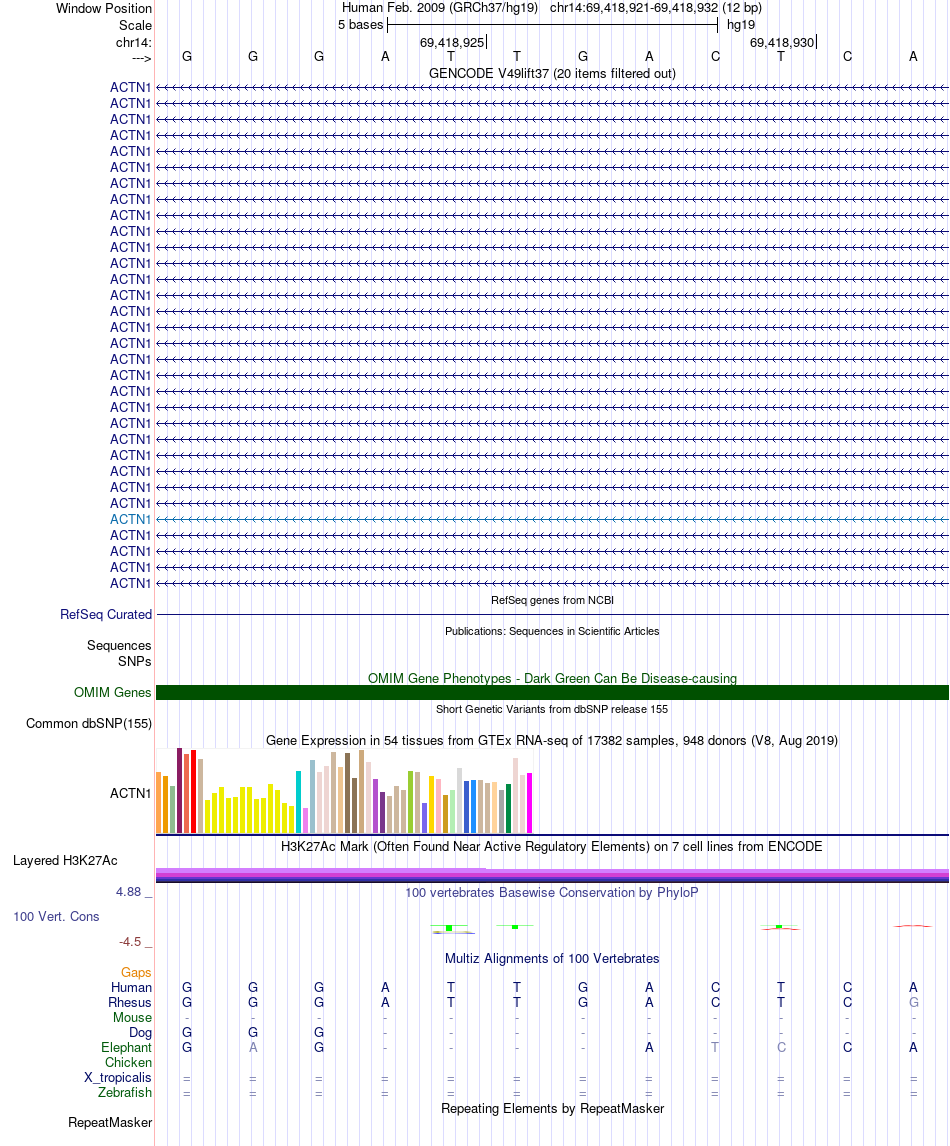Click the 4.88 PhyloP upper scale value
Screen dimensions: 950x1146
tap(128, 892)
